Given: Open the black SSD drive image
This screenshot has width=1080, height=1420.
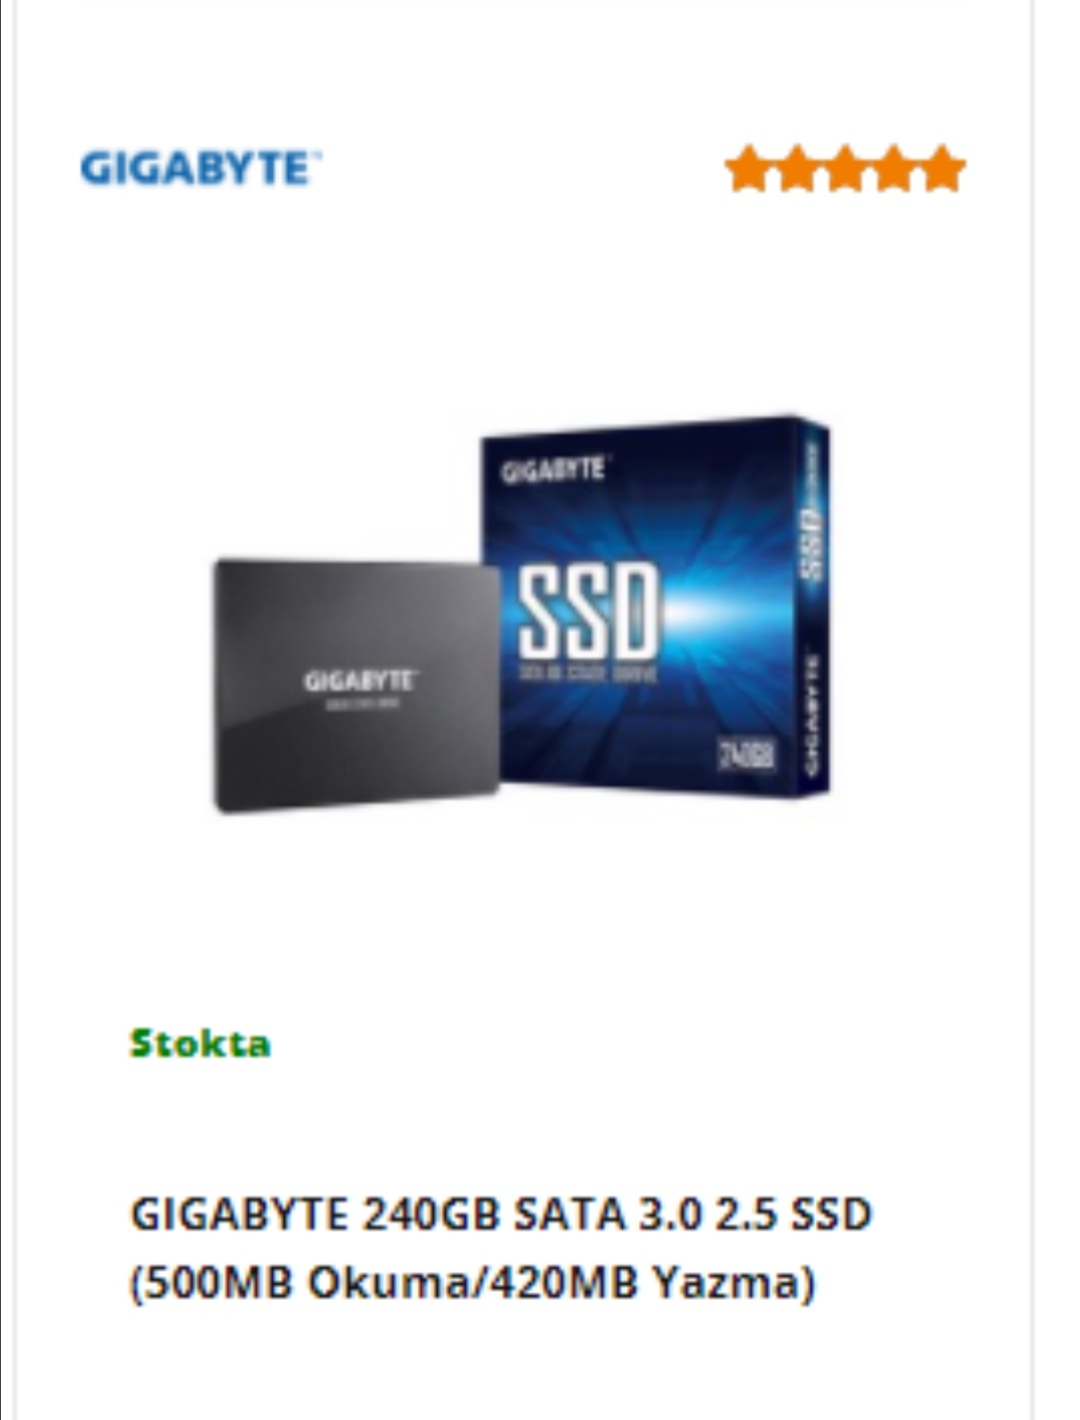Looking at the screenshot, I should [356, 685].
